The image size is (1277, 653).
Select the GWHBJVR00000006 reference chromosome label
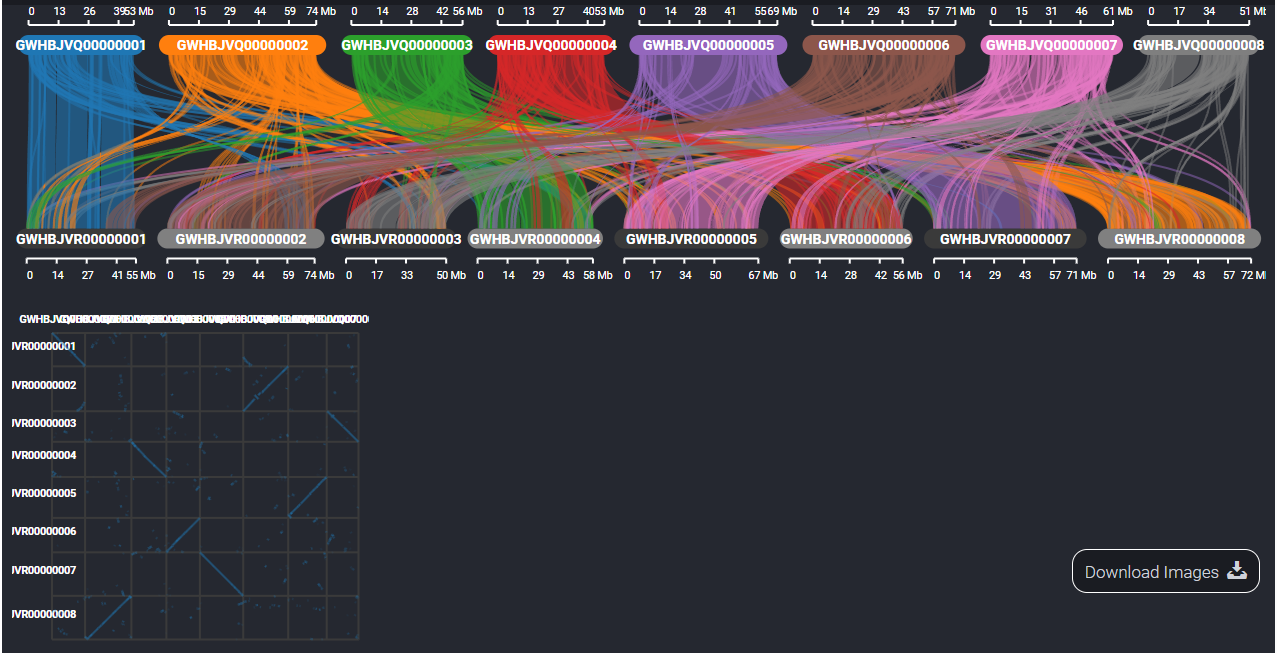846,240
